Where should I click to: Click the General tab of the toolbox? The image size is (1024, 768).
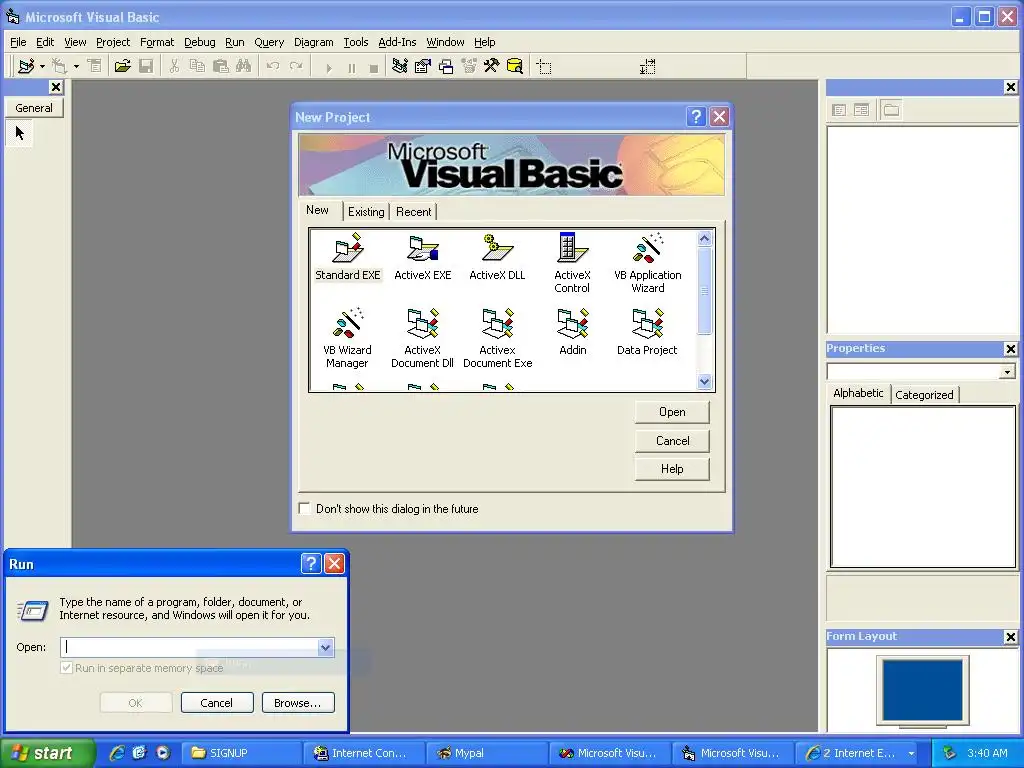(34, 108)
